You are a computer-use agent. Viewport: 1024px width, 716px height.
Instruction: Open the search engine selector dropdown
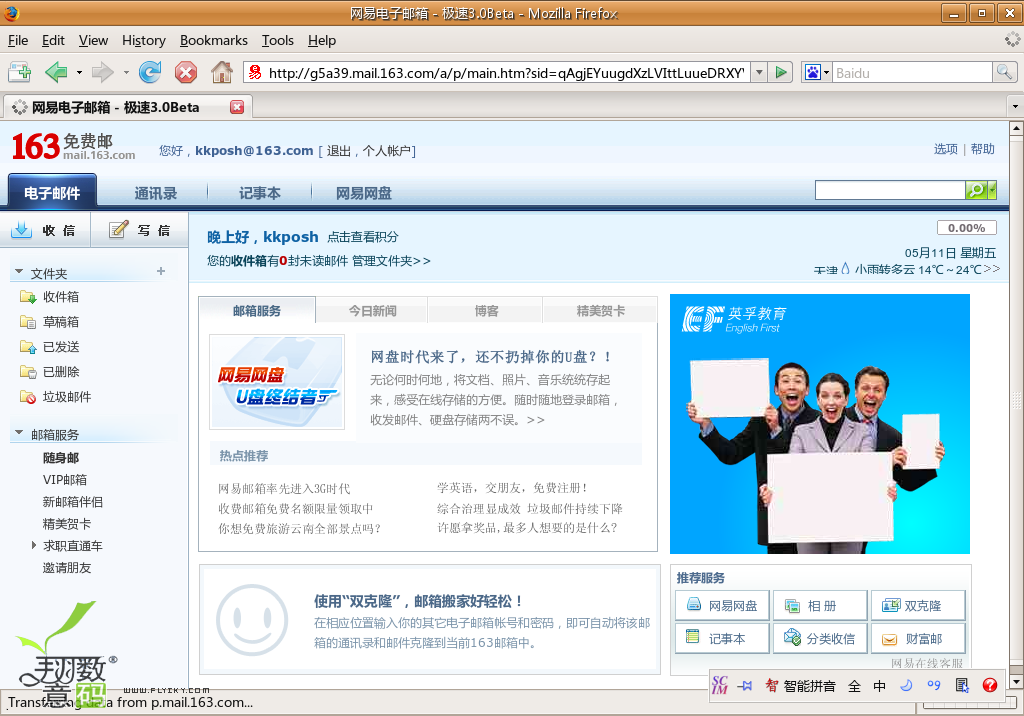827,73
